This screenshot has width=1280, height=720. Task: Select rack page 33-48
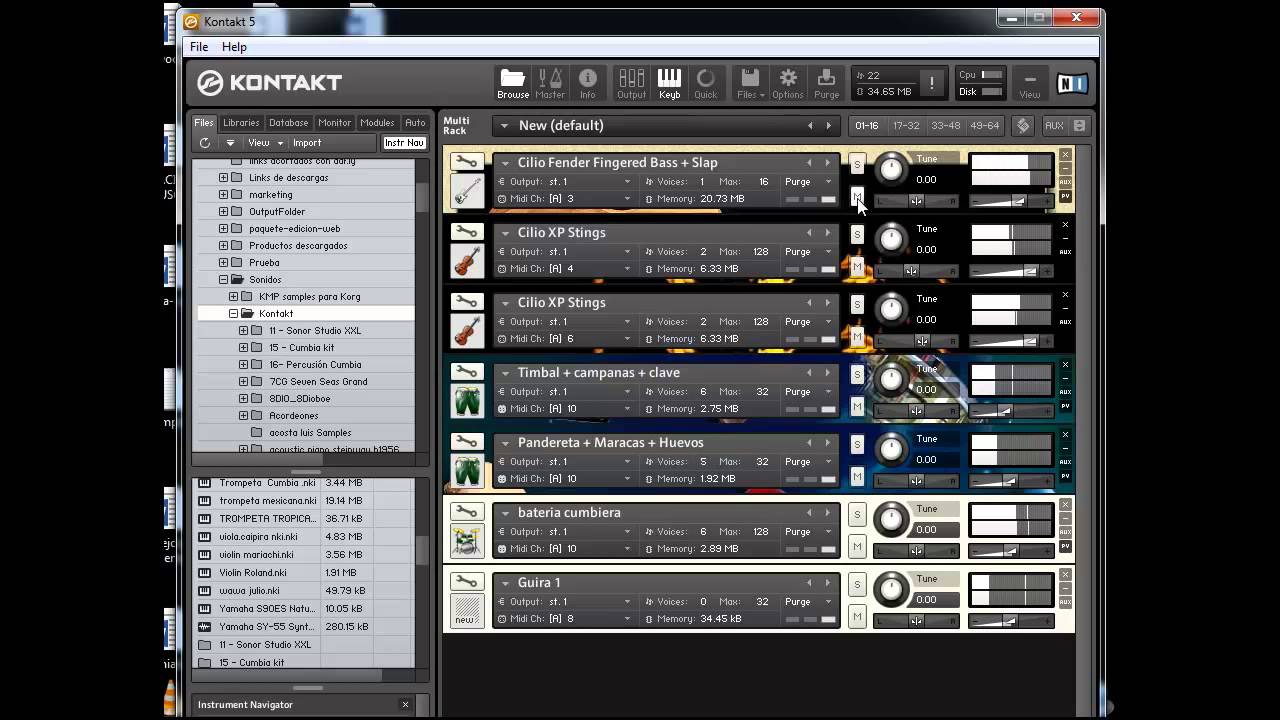point(945,126)
